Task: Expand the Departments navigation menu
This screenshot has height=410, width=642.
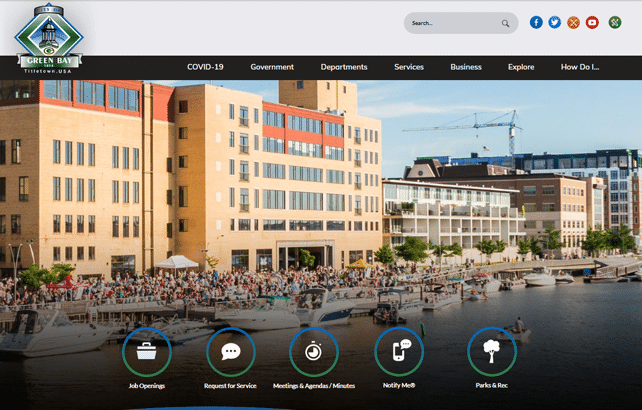Action: pos(344,67)
